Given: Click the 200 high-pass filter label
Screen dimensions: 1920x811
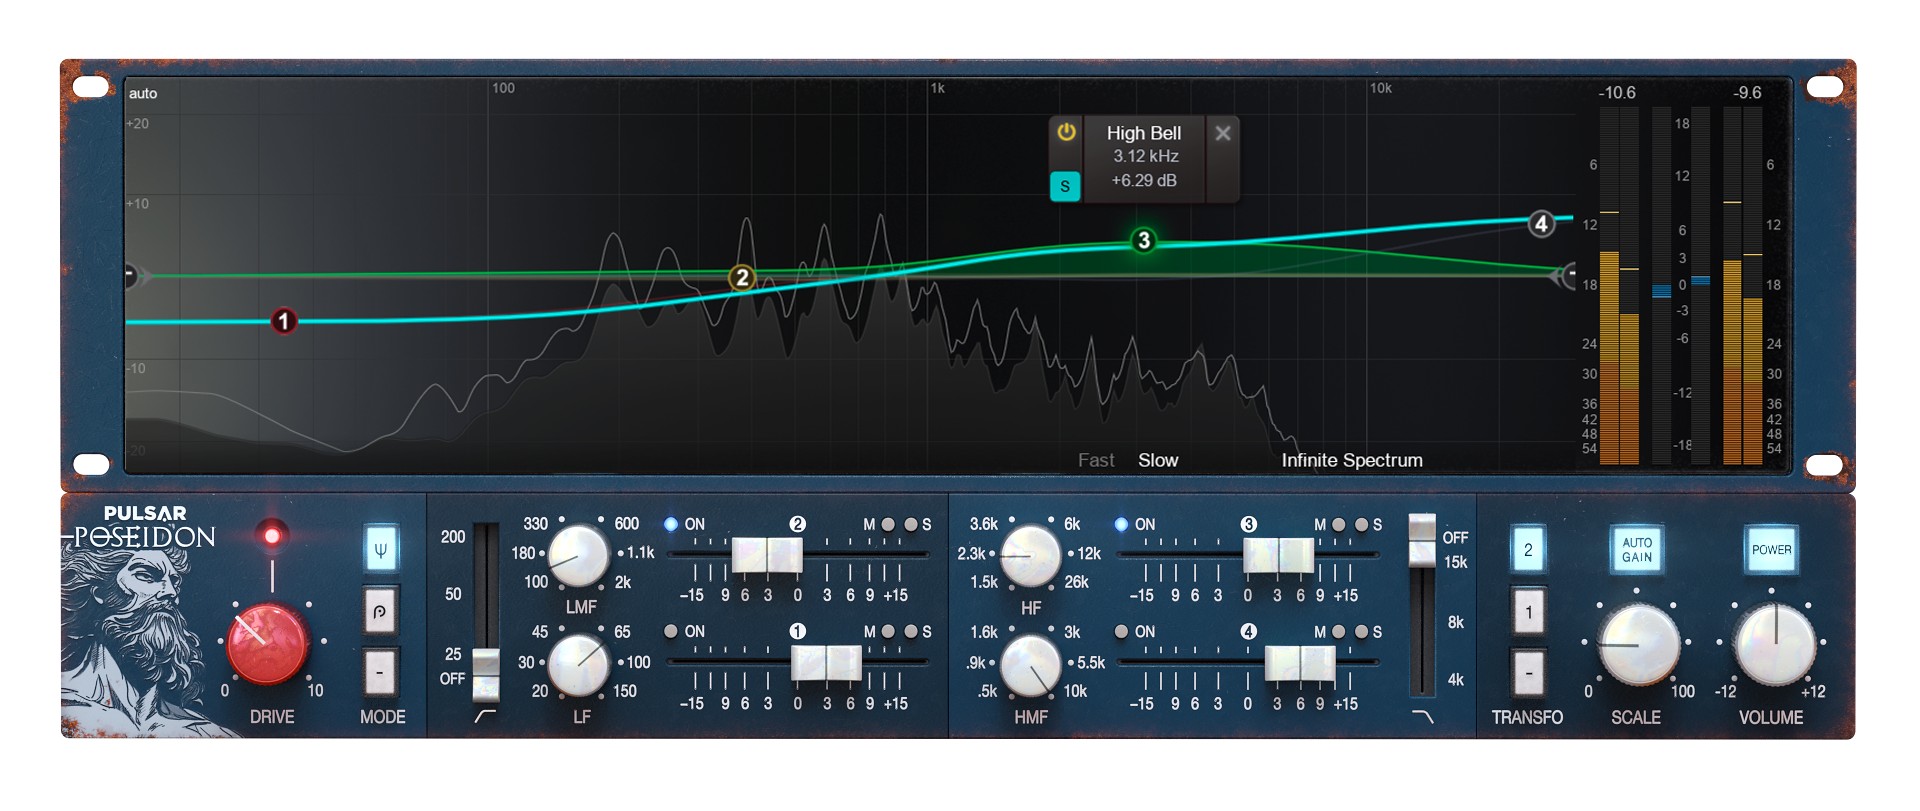Looking at the screenshot, I should coord(453,537).
